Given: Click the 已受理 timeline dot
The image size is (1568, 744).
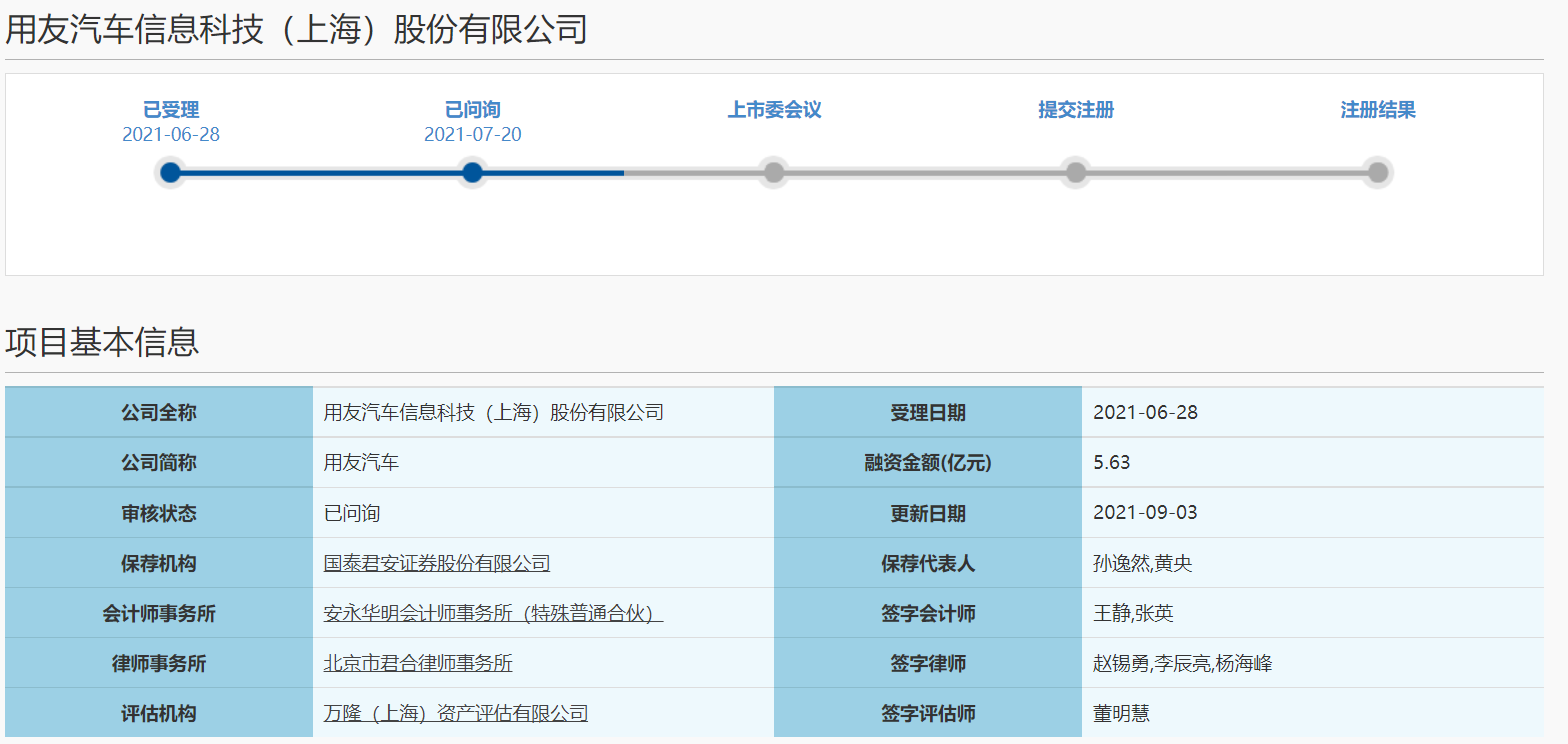Looking at the screenshot, I should pyautogui.click(x=171, y=173).
